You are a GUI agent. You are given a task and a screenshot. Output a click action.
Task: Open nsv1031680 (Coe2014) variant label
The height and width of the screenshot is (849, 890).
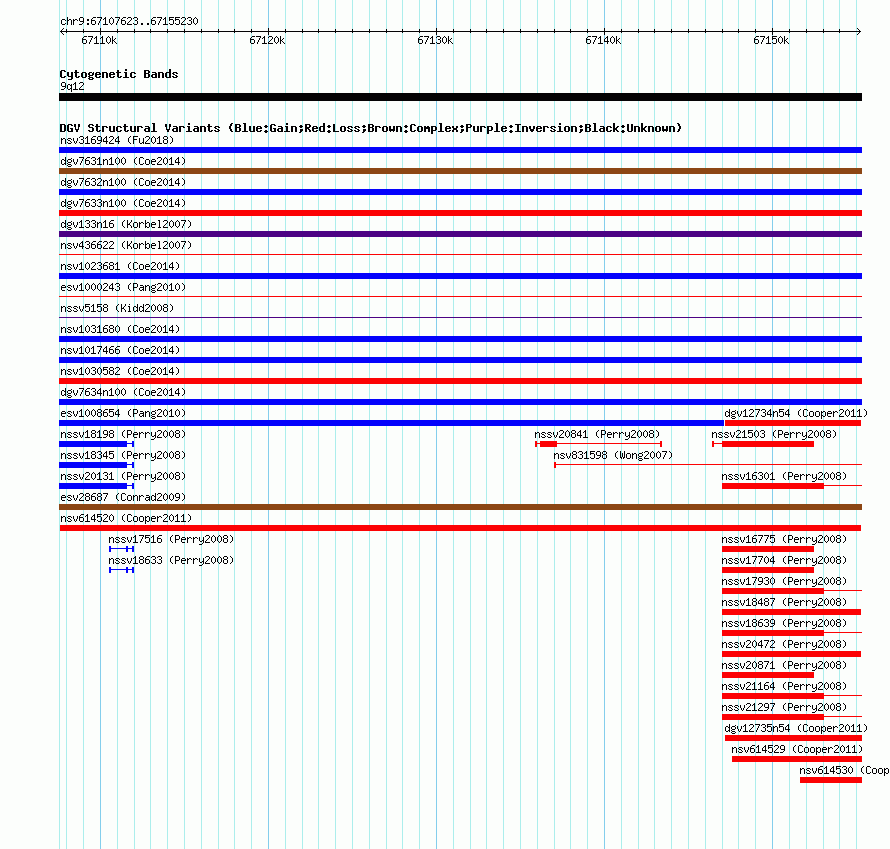tap(120, 329)
